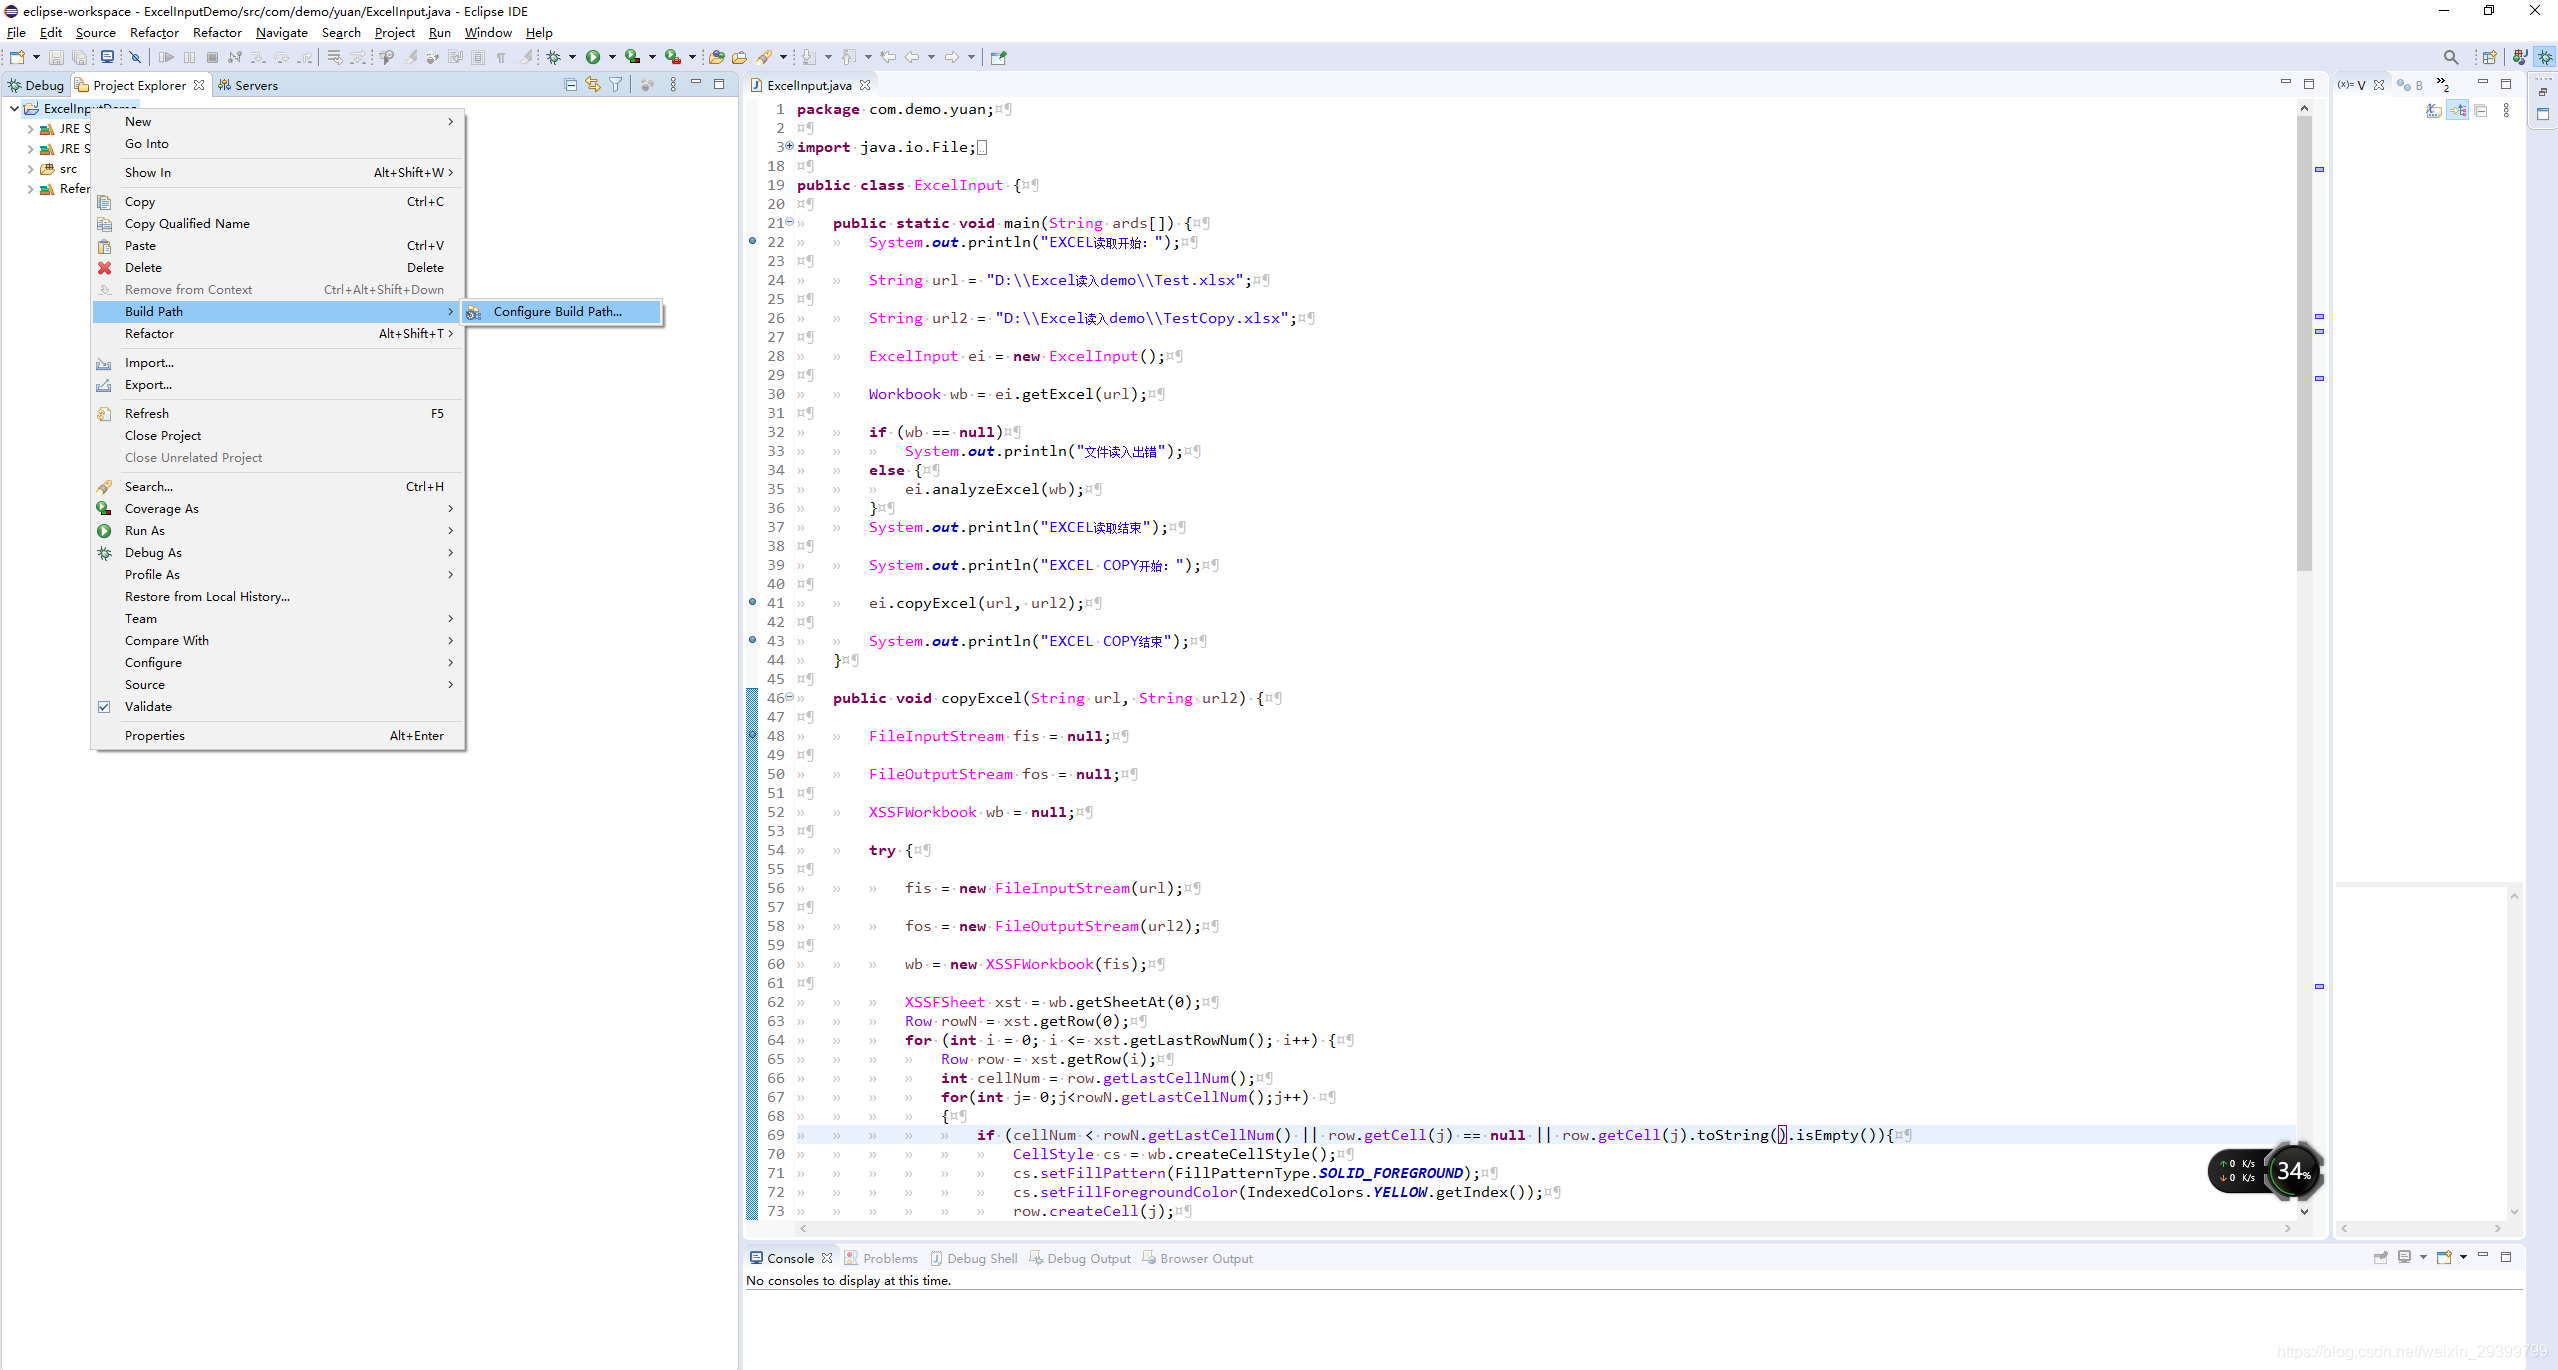Screen dimensions: 2558x1370
Task: Switch to the Problems tab
Action: [889, 1258]
